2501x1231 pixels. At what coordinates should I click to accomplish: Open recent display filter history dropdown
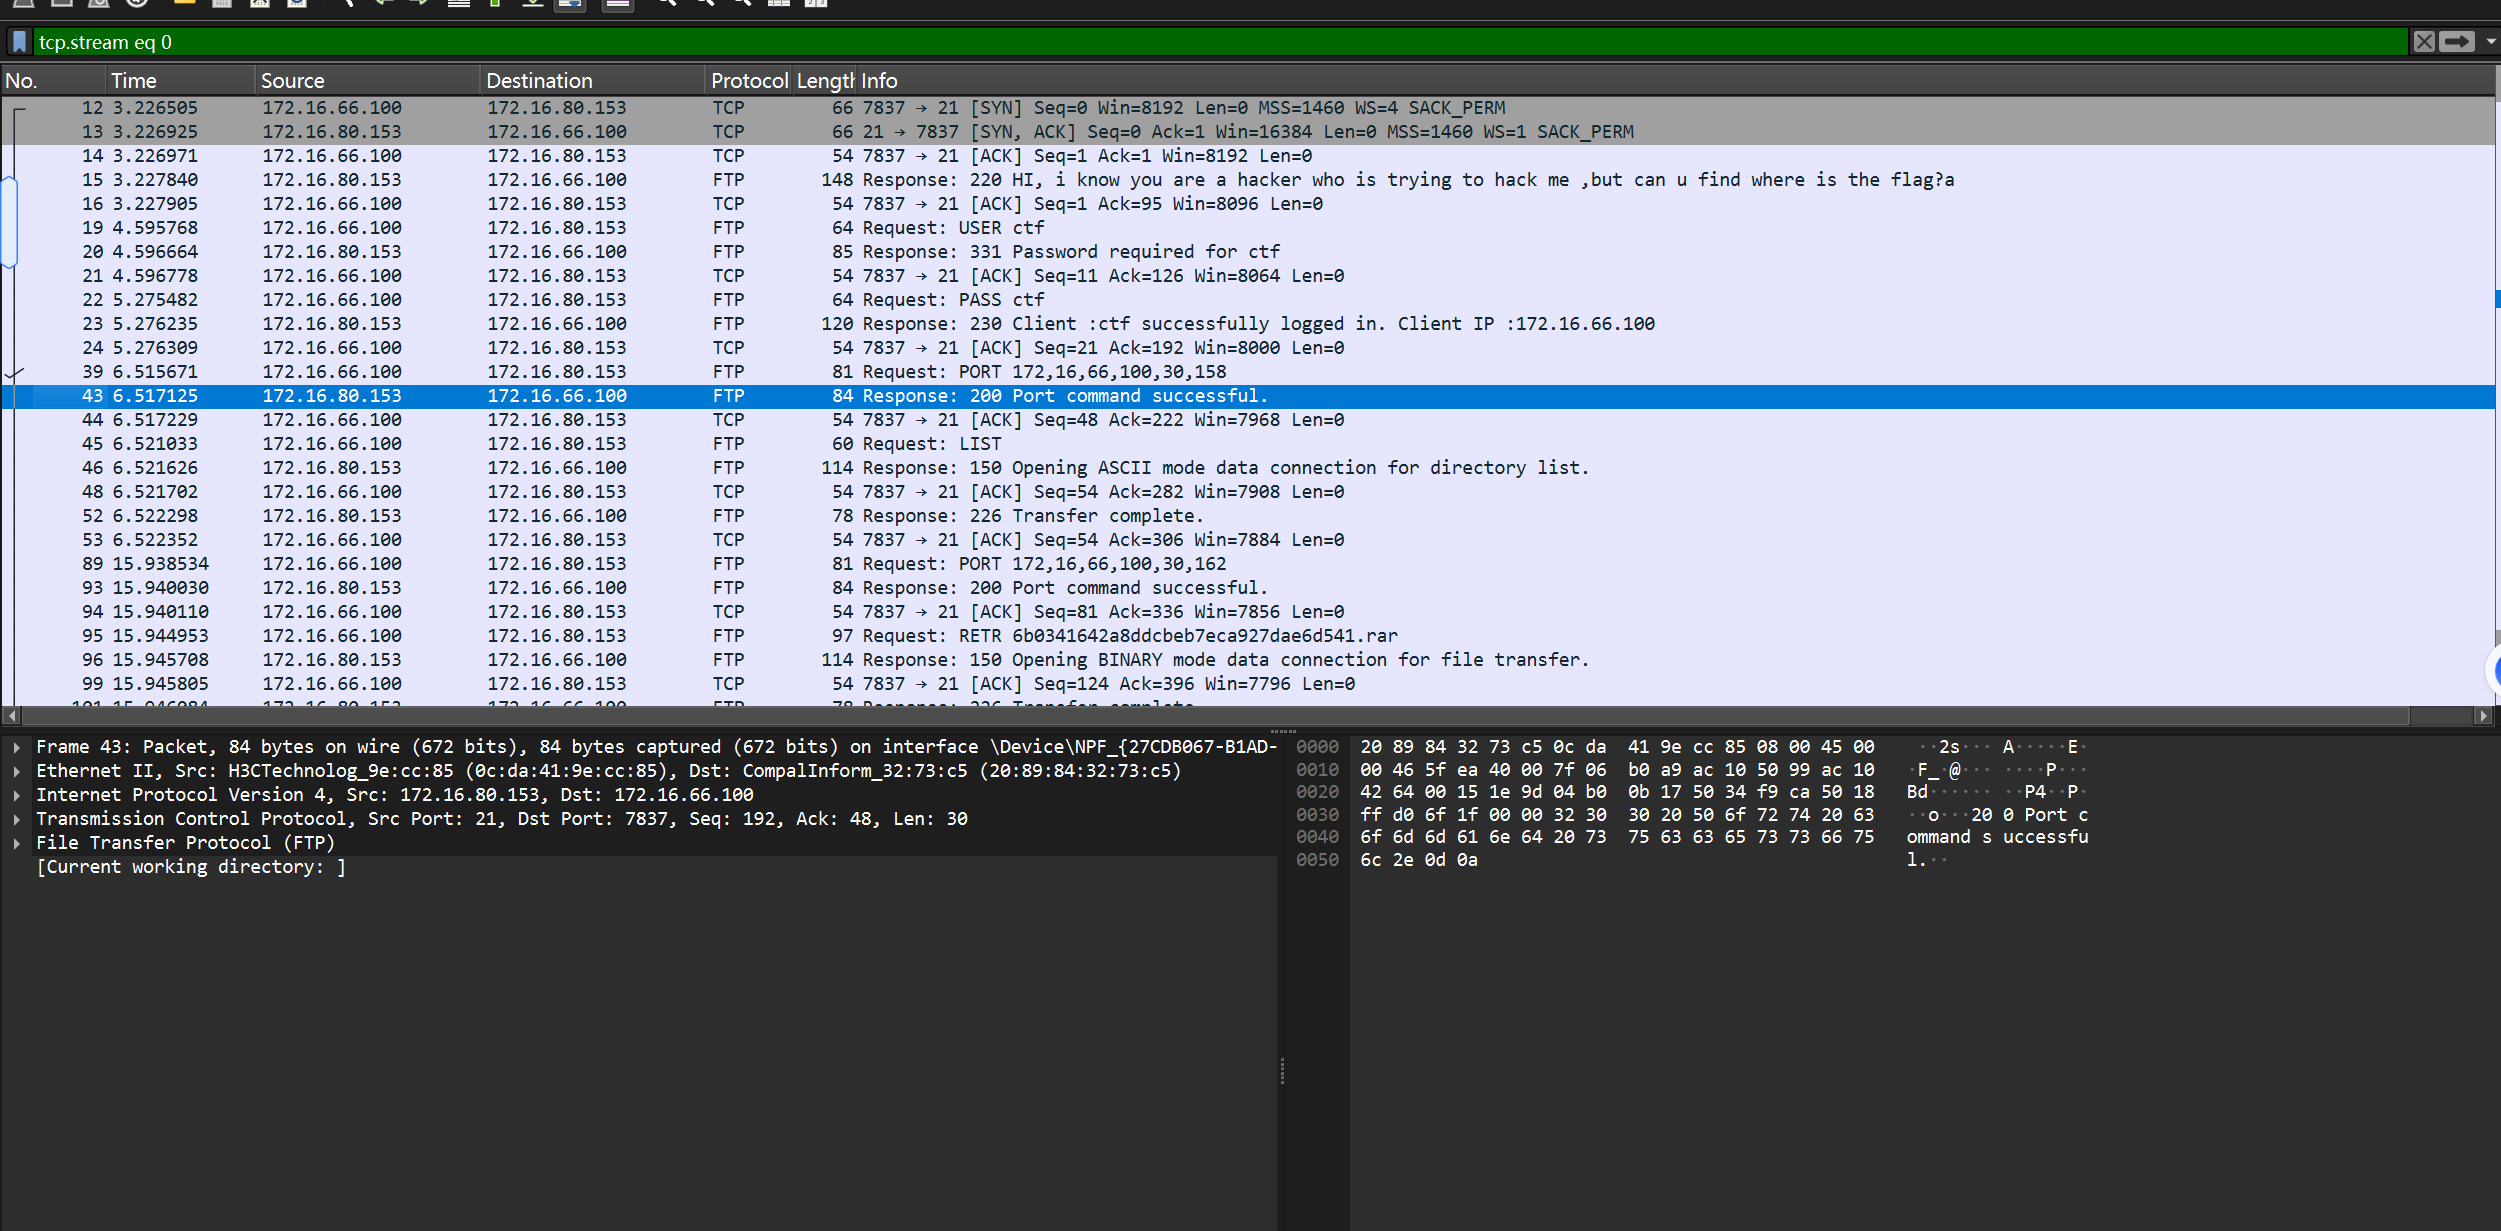click(2490, 42)
